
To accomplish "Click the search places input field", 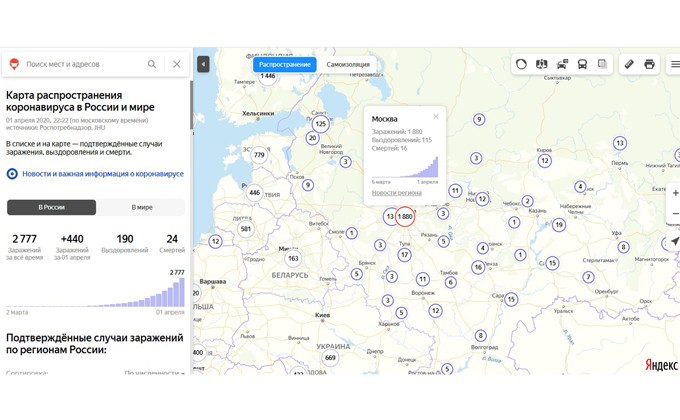I will point(80,64).
